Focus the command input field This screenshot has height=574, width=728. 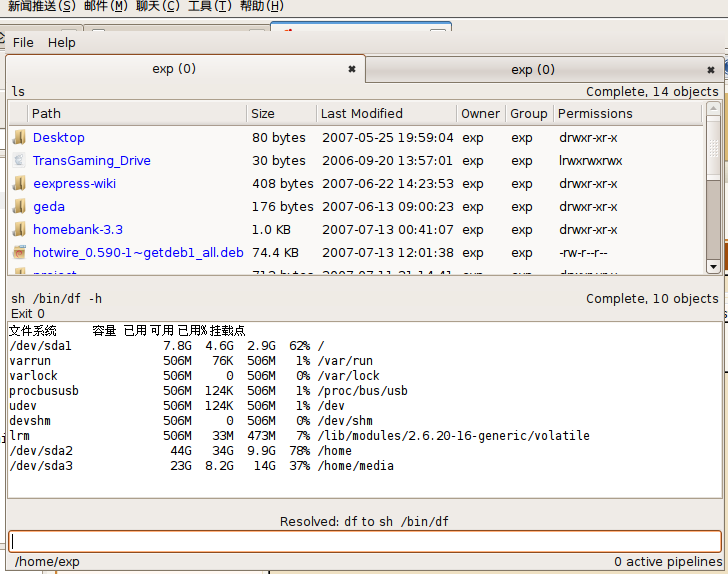(364, 541)
